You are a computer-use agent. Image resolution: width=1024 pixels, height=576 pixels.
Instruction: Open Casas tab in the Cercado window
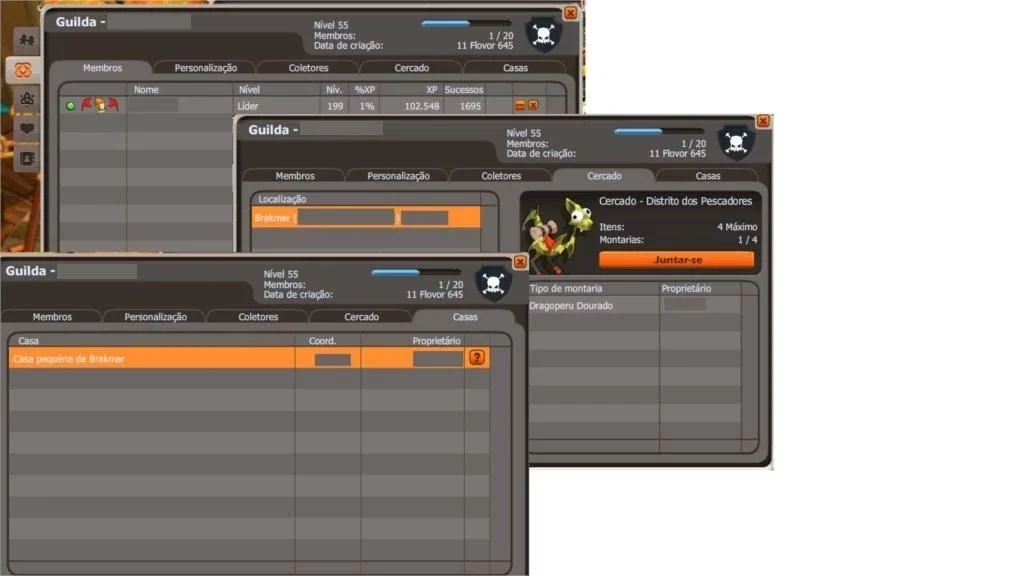[x=708, y=176]
